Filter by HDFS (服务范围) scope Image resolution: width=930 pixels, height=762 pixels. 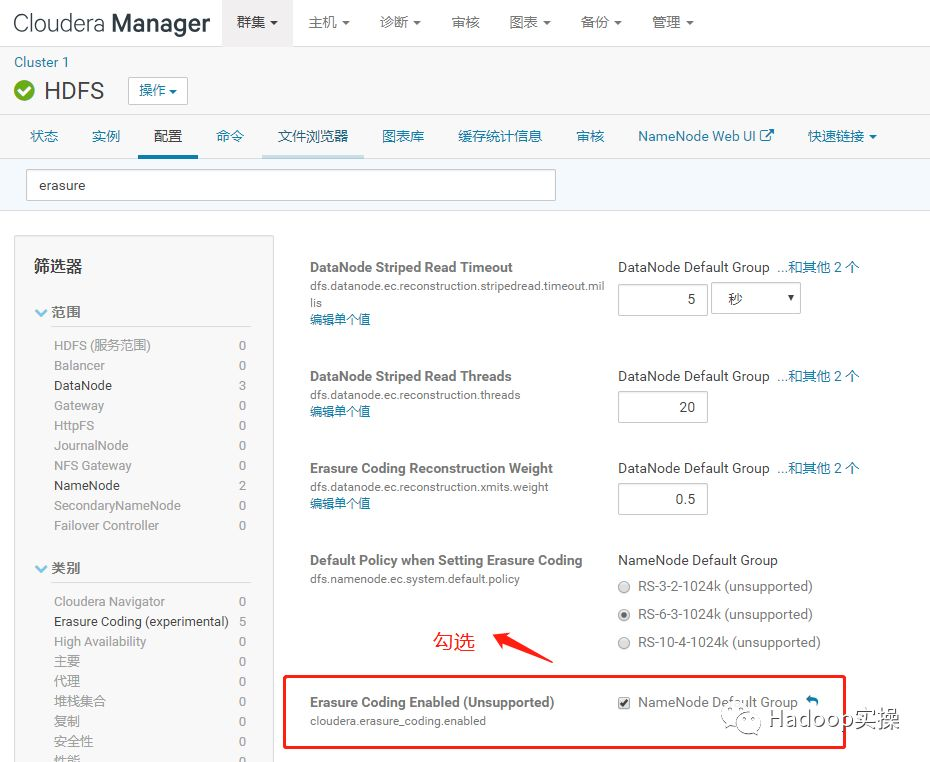pyautogui.click(x=102, y=345)
